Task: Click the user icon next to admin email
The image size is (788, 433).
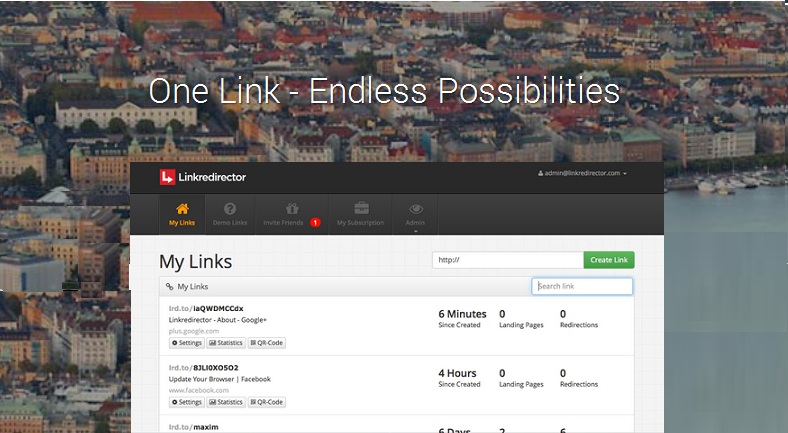Action: pyautogui.click(x=540, y=173)
